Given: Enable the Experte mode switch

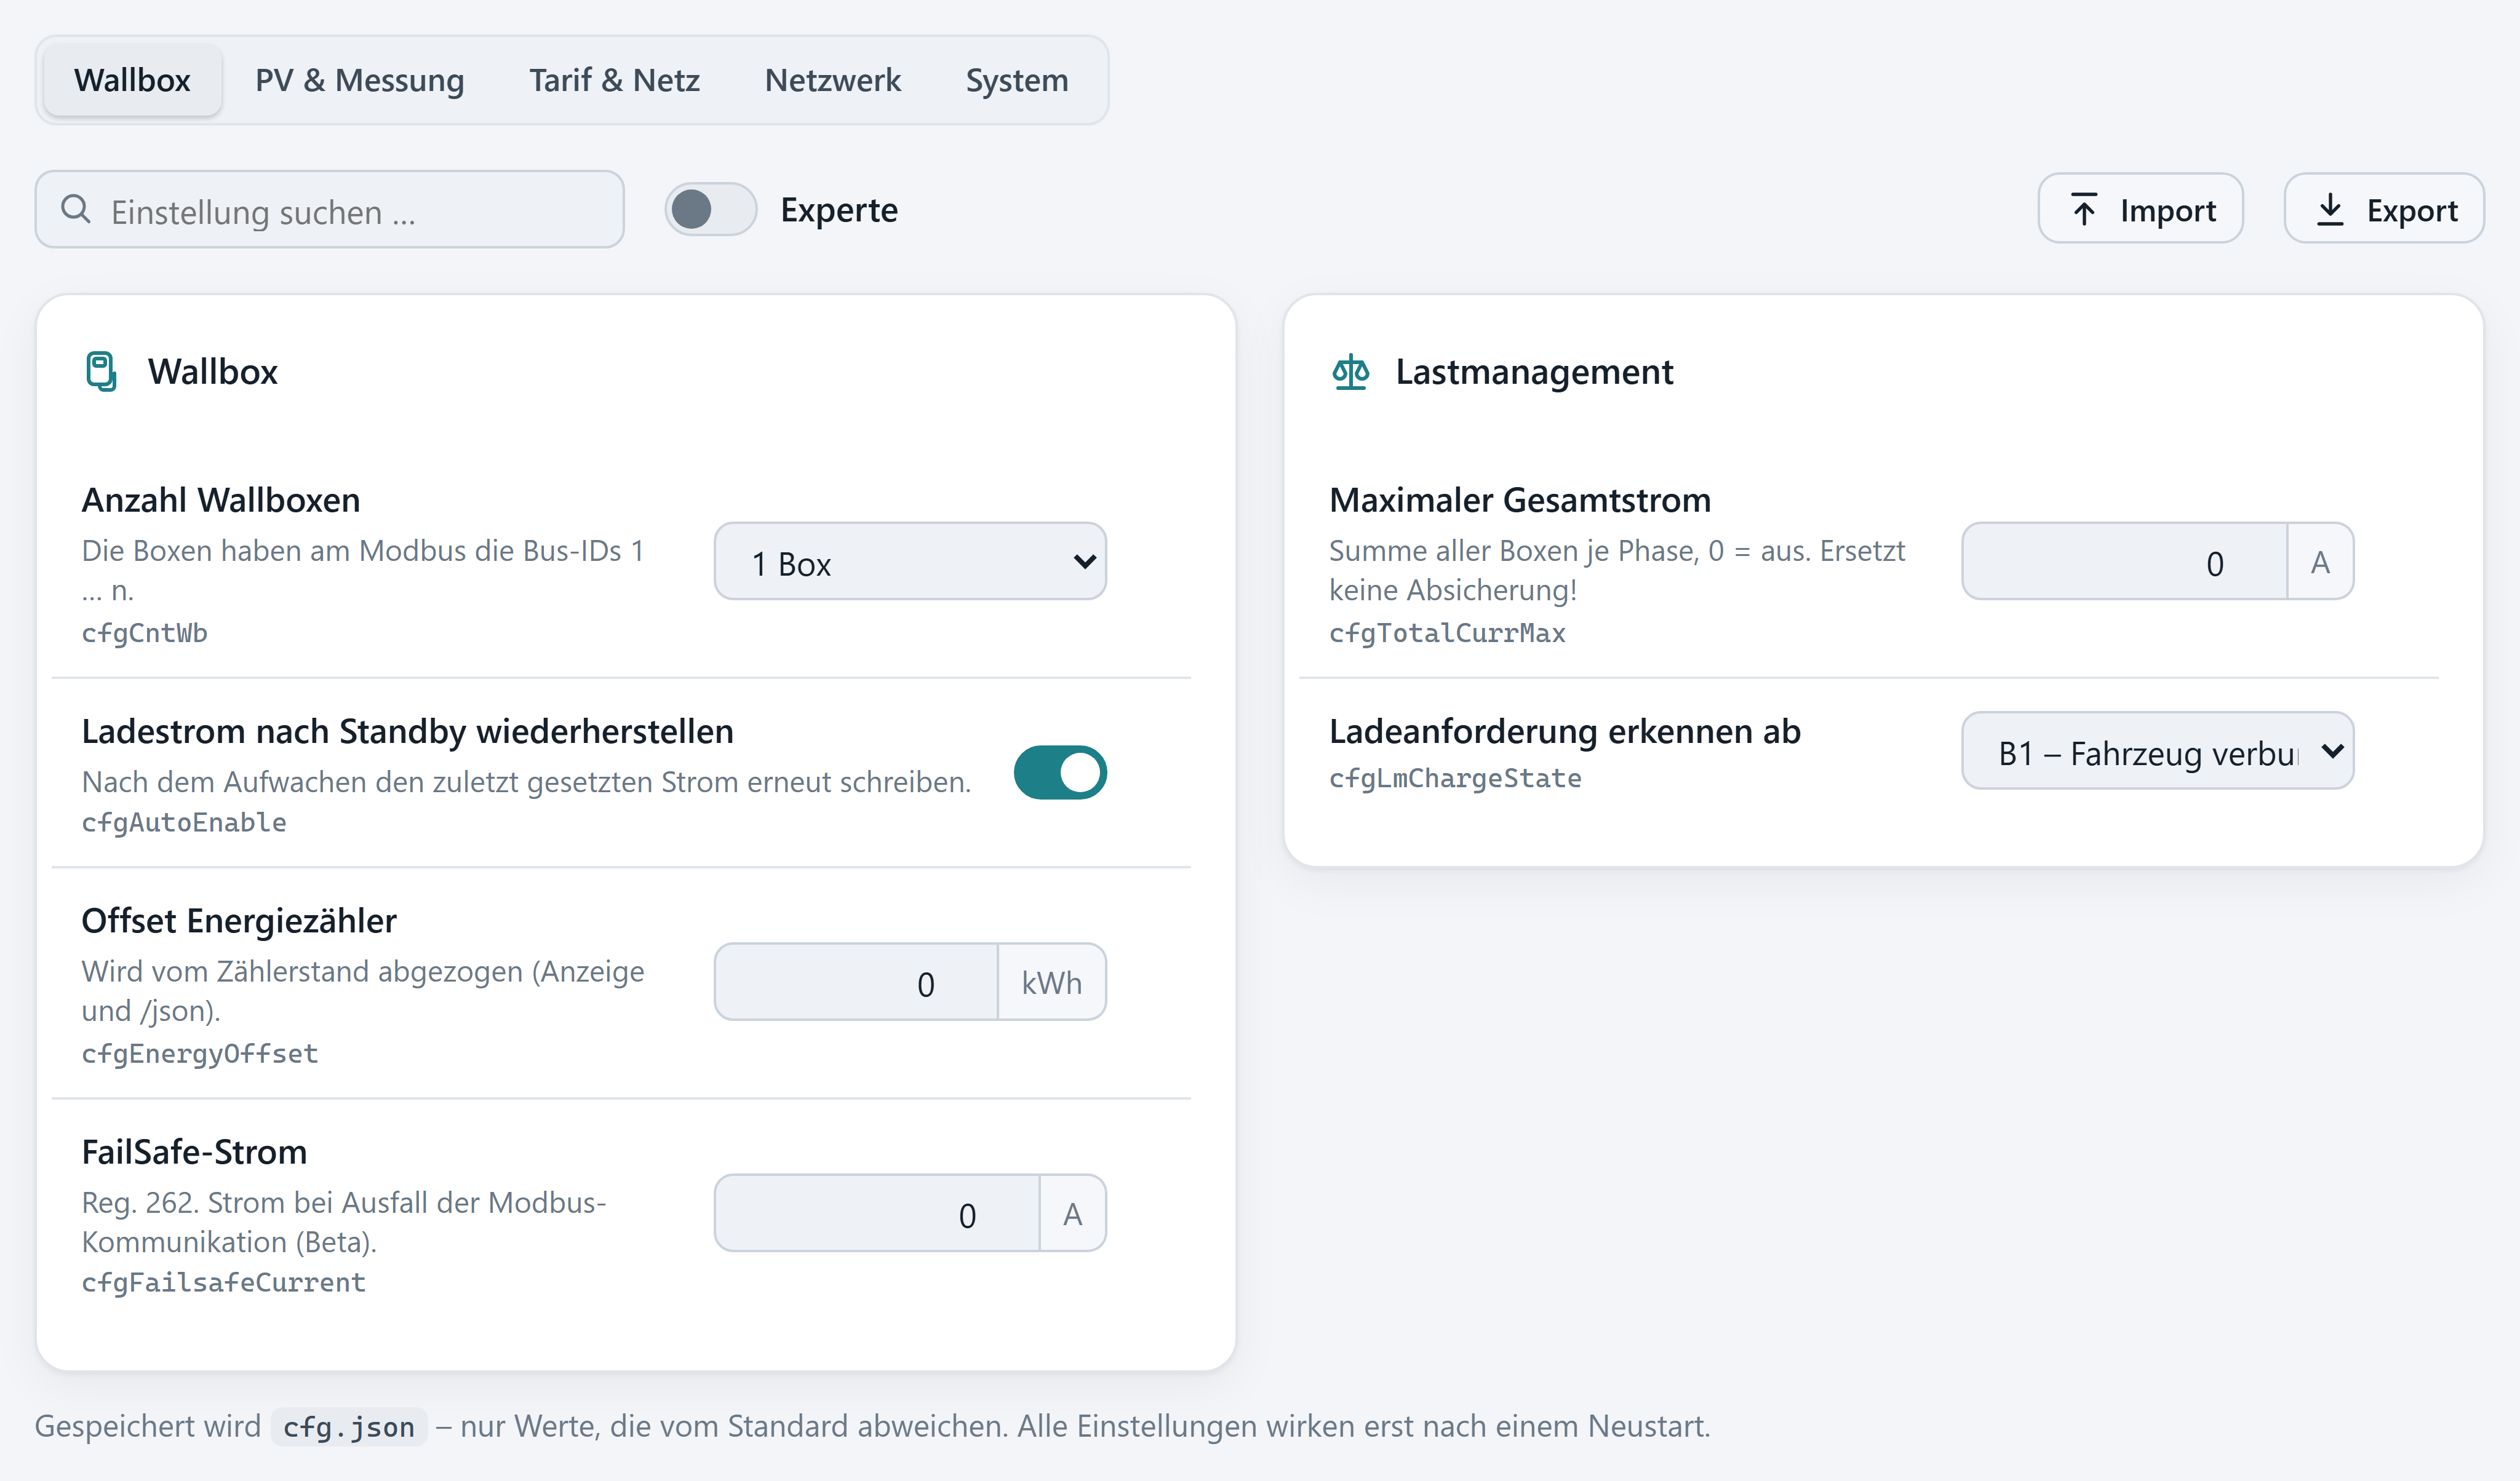Looking at the screenshot, I should tap(711, 210).
